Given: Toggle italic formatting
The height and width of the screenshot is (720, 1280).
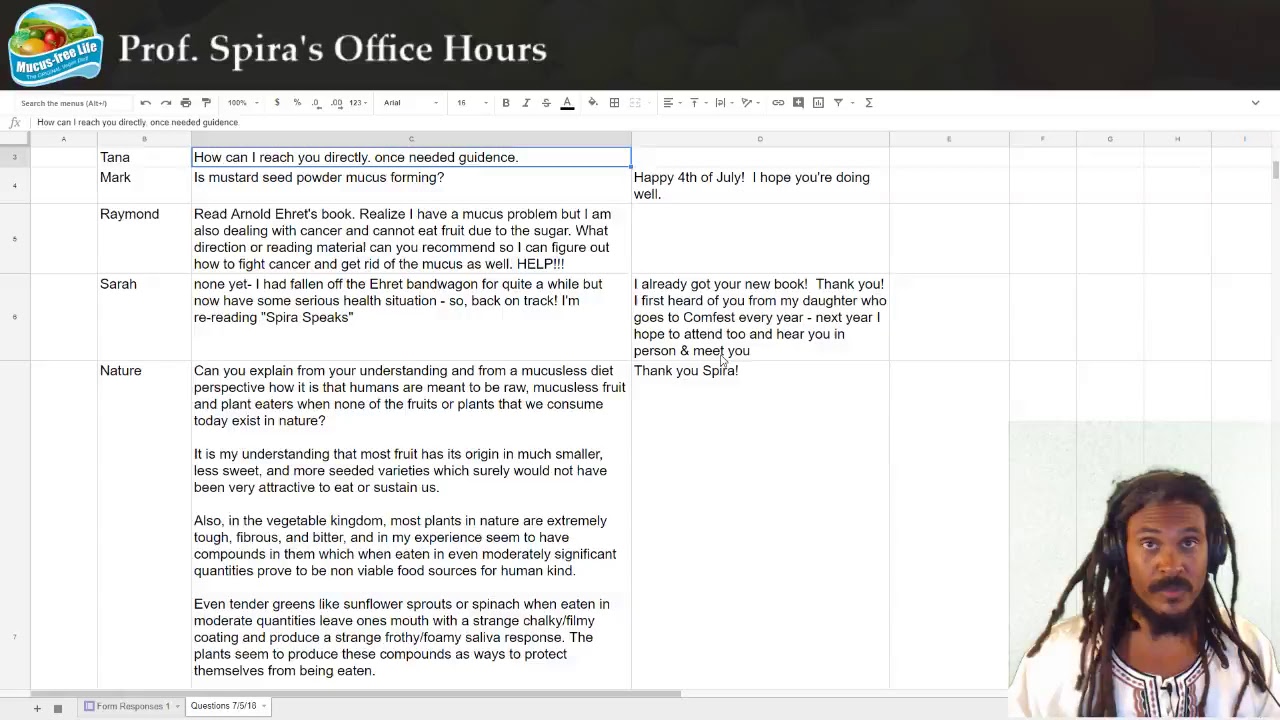Looking at the screenshot, I should [x=526, y=103].
